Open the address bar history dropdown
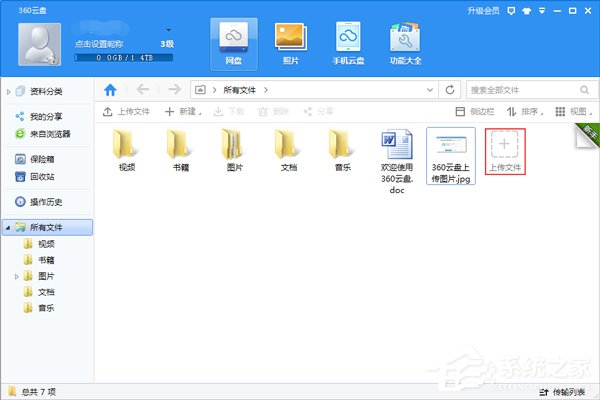 click(x=430, y=90)
